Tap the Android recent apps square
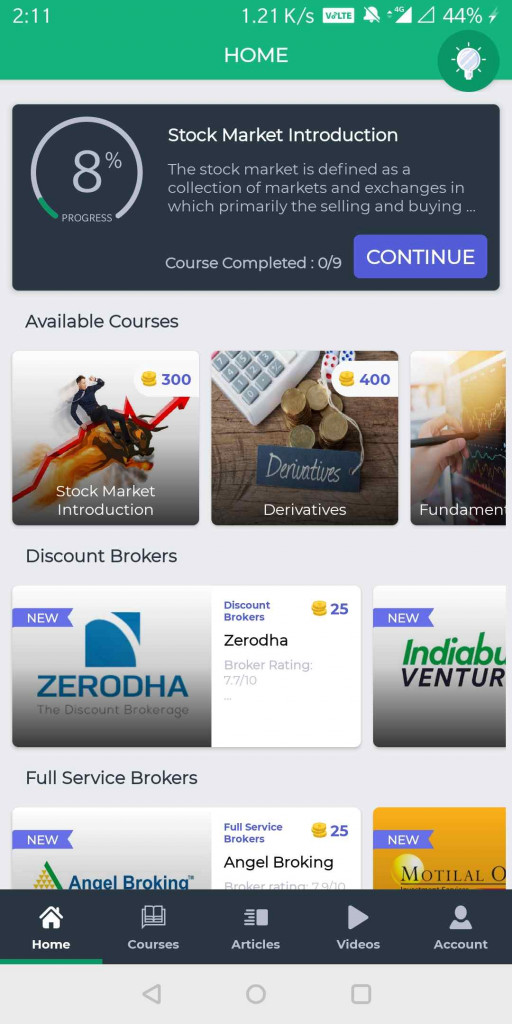Image resolution: width=512 pixels, height=1024 pixels. point(361,994)
